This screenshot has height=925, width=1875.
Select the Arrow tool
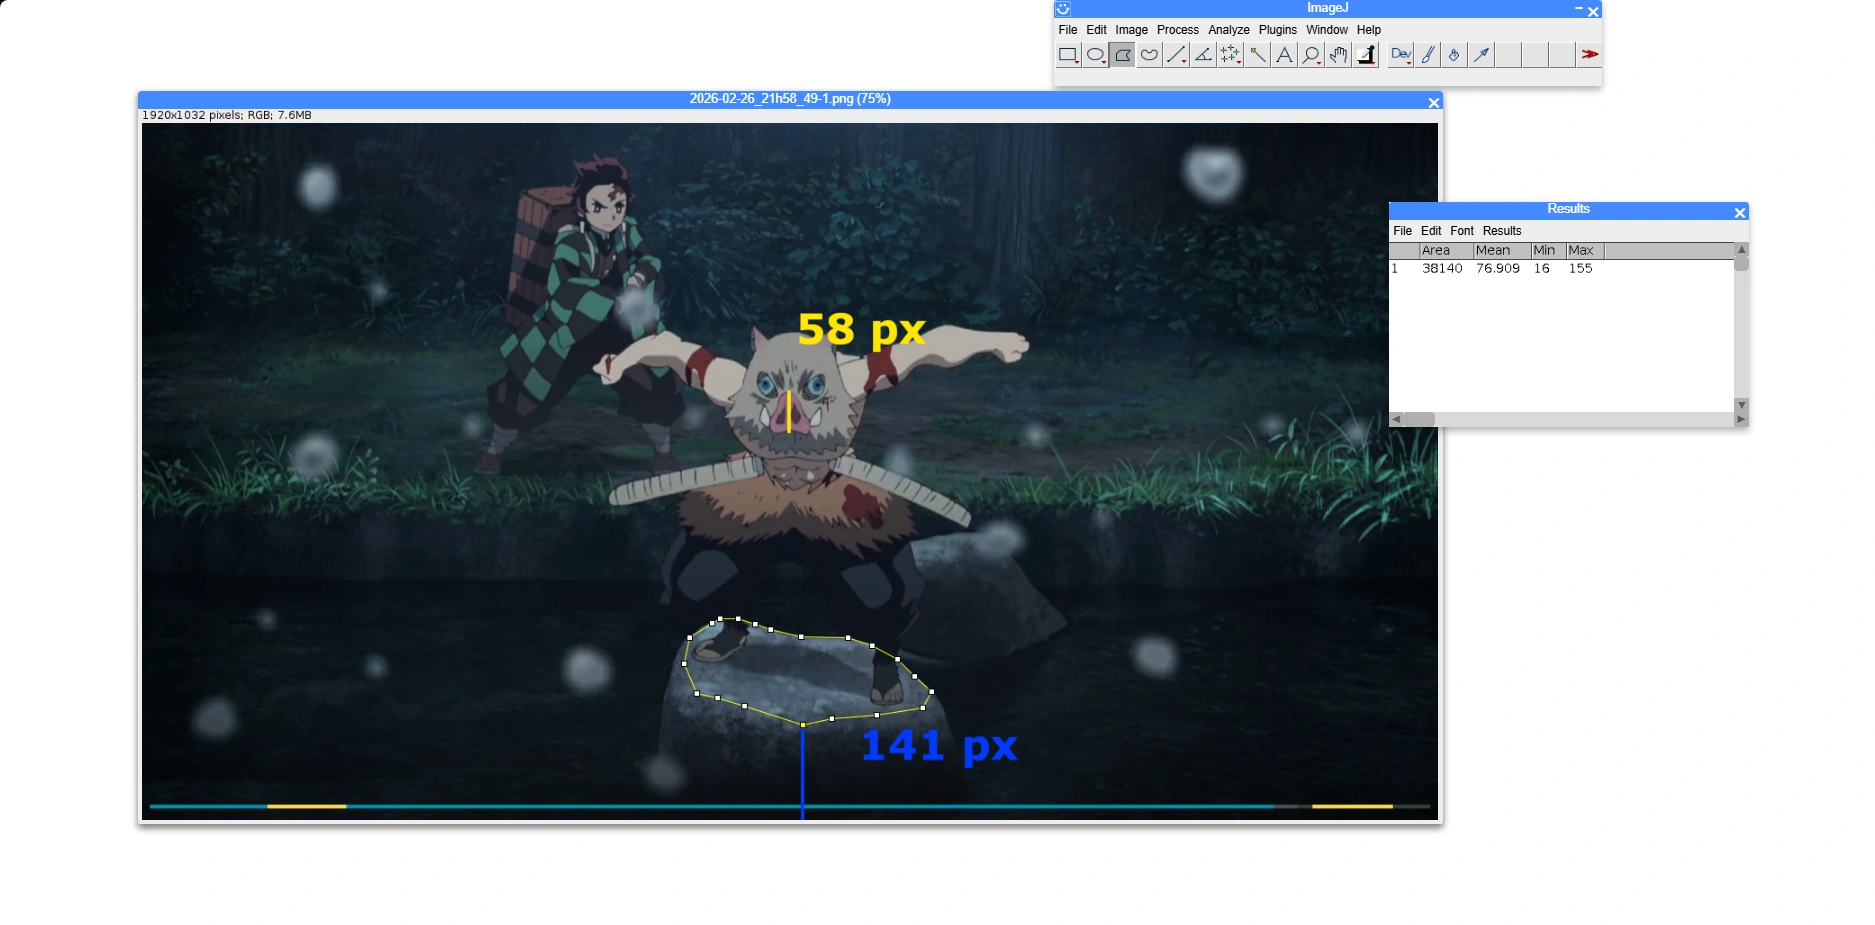pyautogui.click(x=1481, y=55)
